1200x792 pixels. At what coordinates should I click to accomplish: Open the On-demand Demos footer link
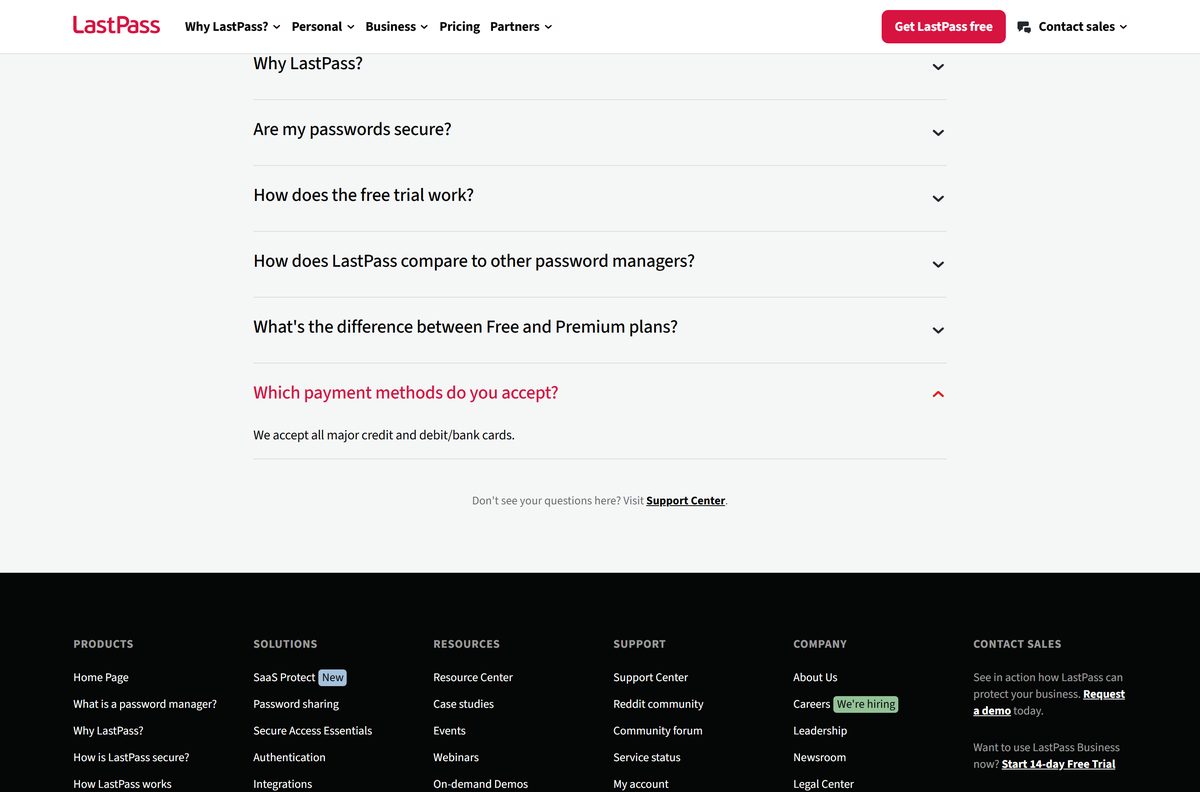click(x=480, y=784)
